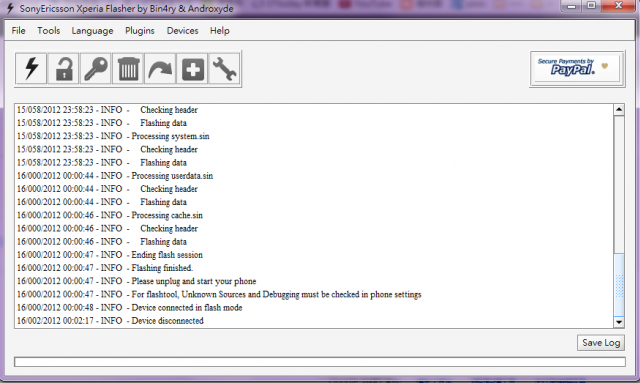Select the 'Processing system.sin' log line
Image resolution: width=640 pixels, height=383 pixels.
pos(113,136)
